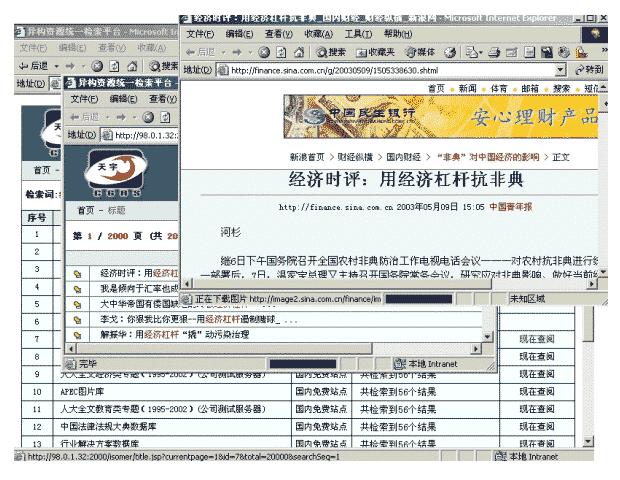Open 媒体 media panel in Sina window

click(420, 52)
